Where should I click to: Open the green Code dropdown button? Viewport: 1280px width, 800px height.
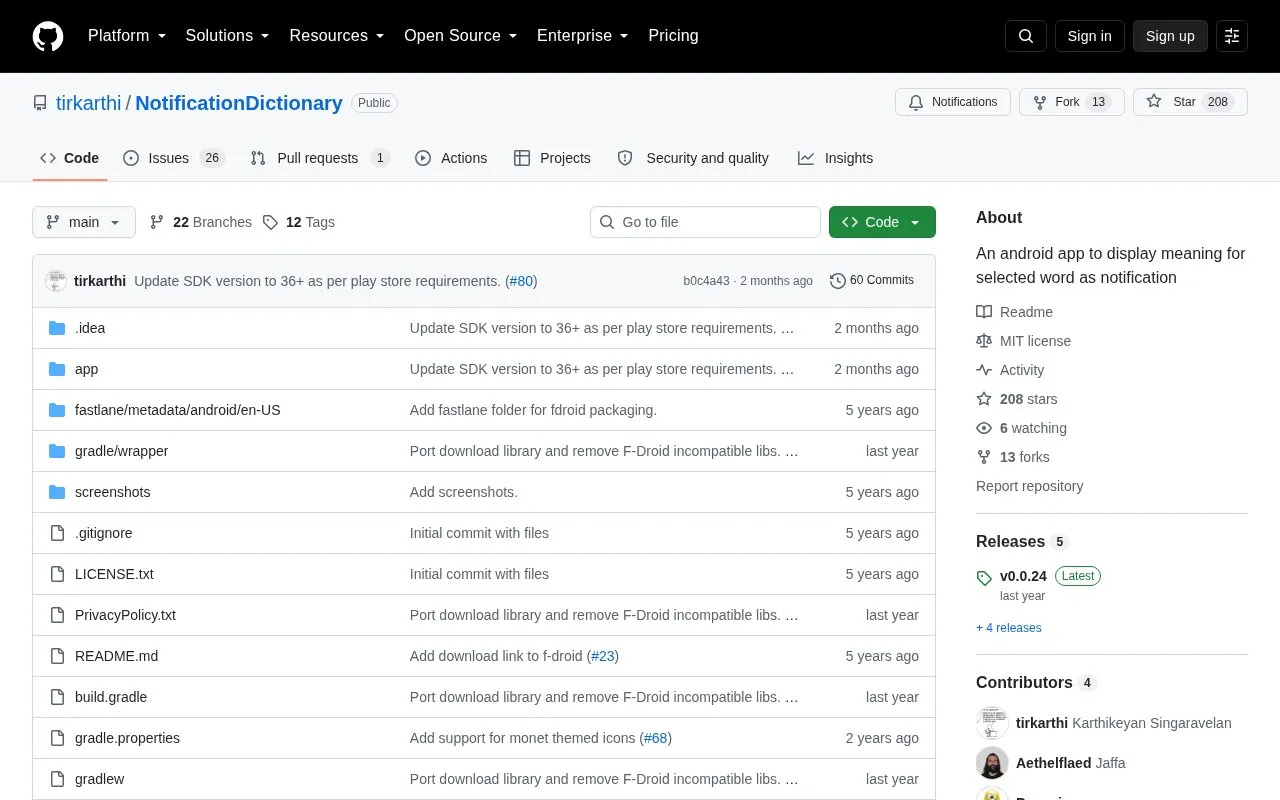coord(882,222)
